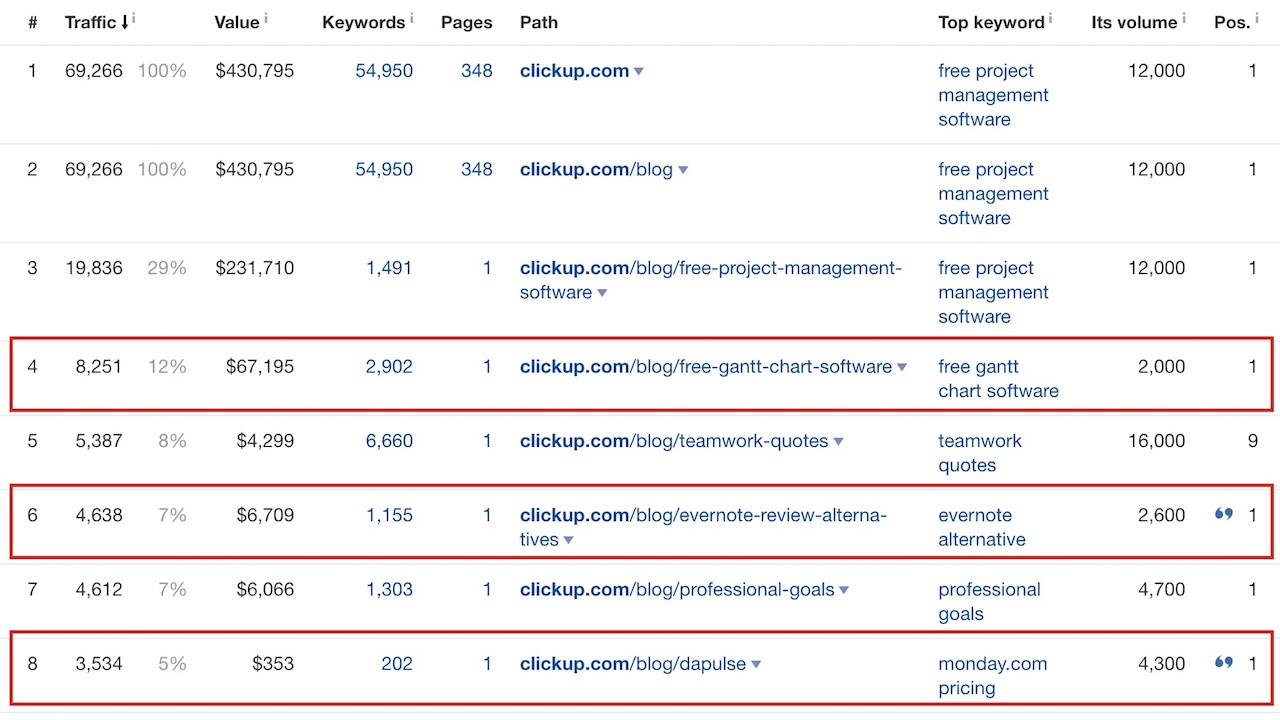Click traffic value 19,836
The image size is (1280, 720).
tap(94, 268)
